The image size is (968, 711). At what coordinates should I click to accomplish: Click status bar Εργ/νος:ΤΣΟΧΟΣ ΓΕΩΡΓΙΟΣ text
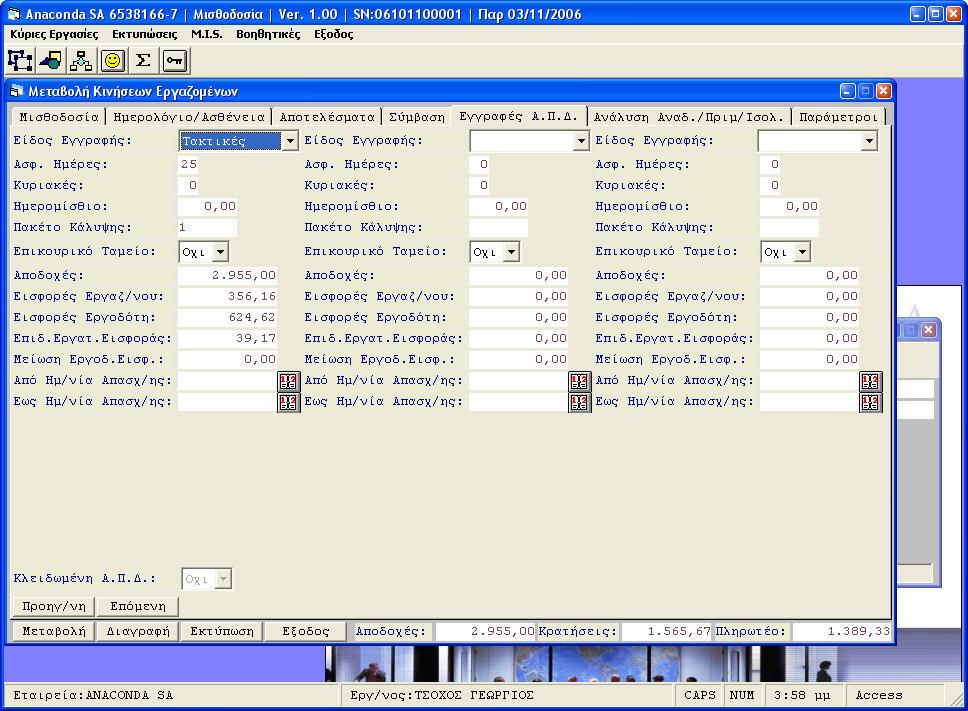(x=442, y=695)
